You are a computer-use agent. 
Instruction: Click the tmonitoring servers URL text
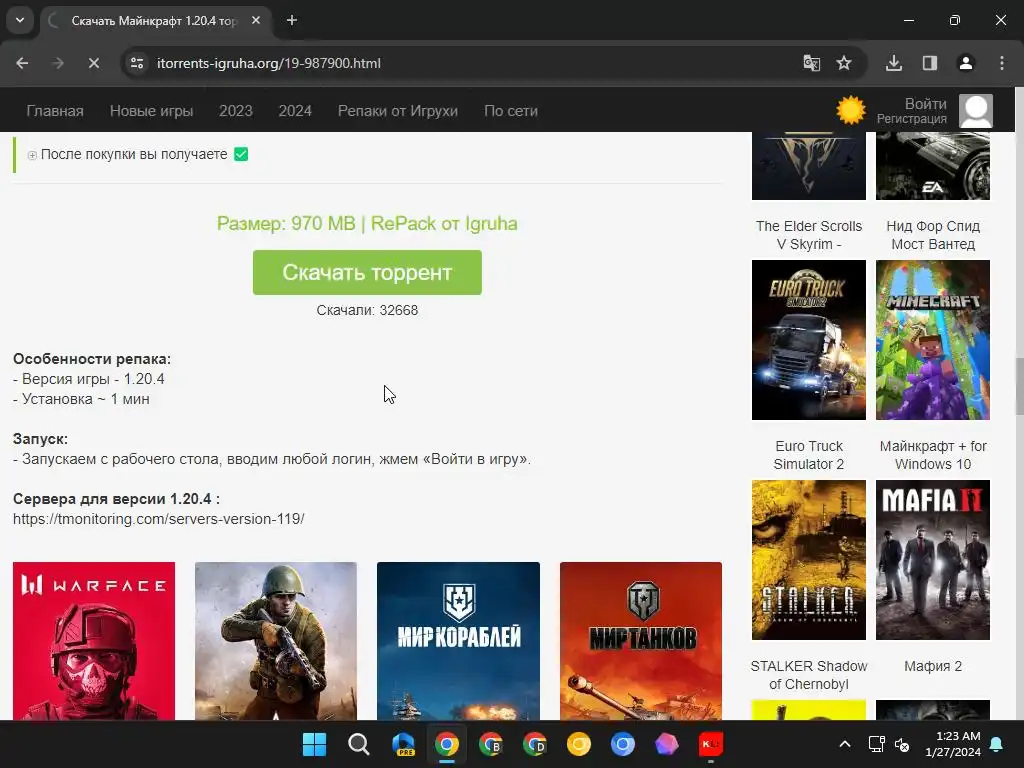(x=159, y=519)
